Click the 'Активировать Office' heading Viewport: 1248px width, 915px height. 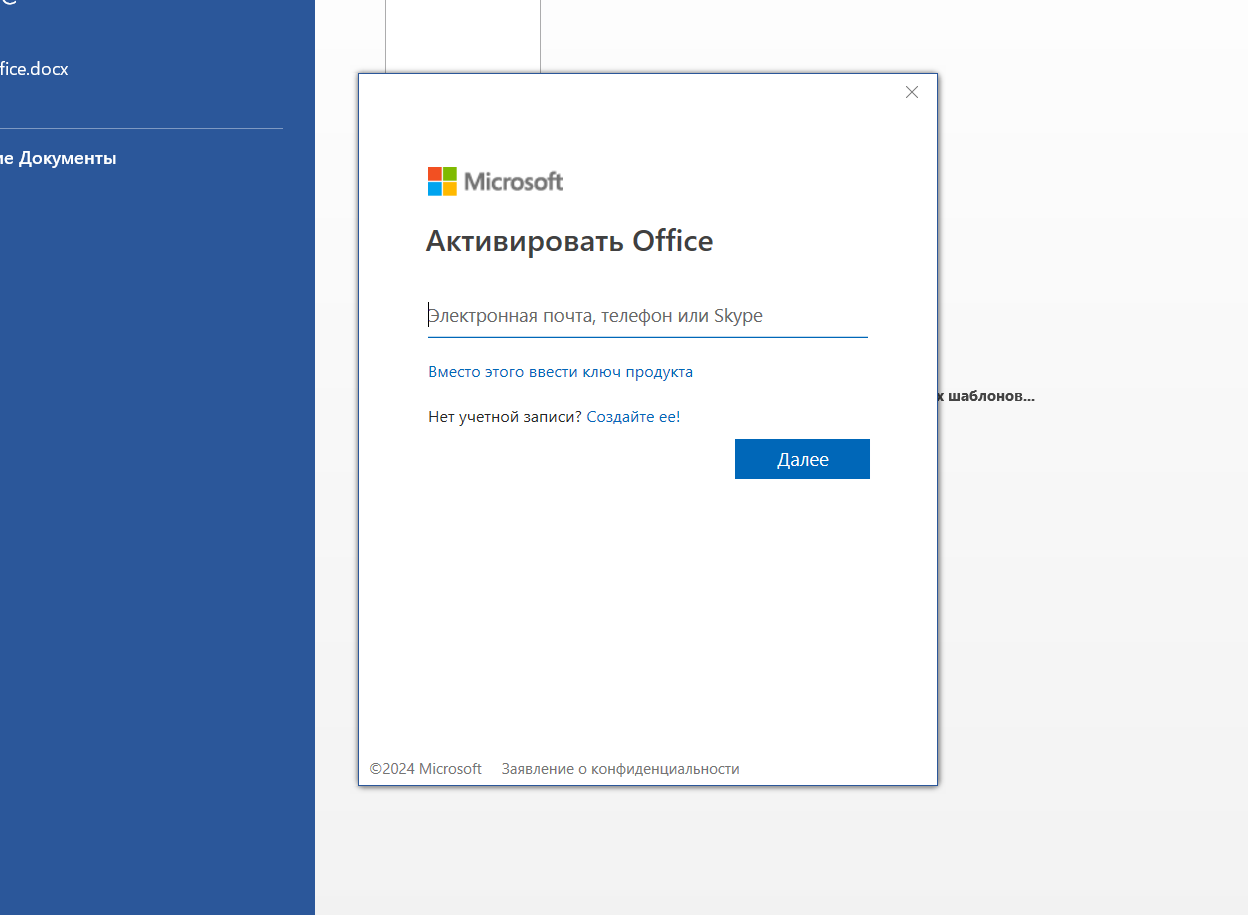point(569,241)
